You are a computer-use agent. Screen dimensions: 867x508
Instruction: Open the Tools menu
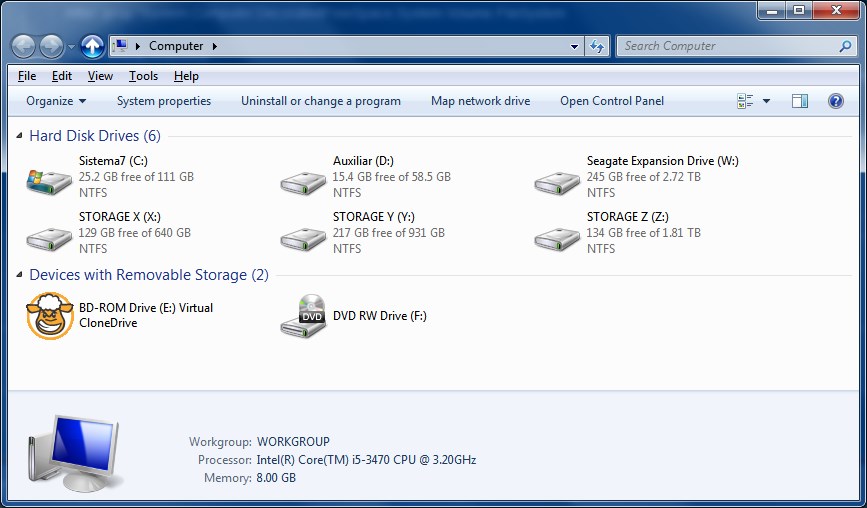click(143, 76)
